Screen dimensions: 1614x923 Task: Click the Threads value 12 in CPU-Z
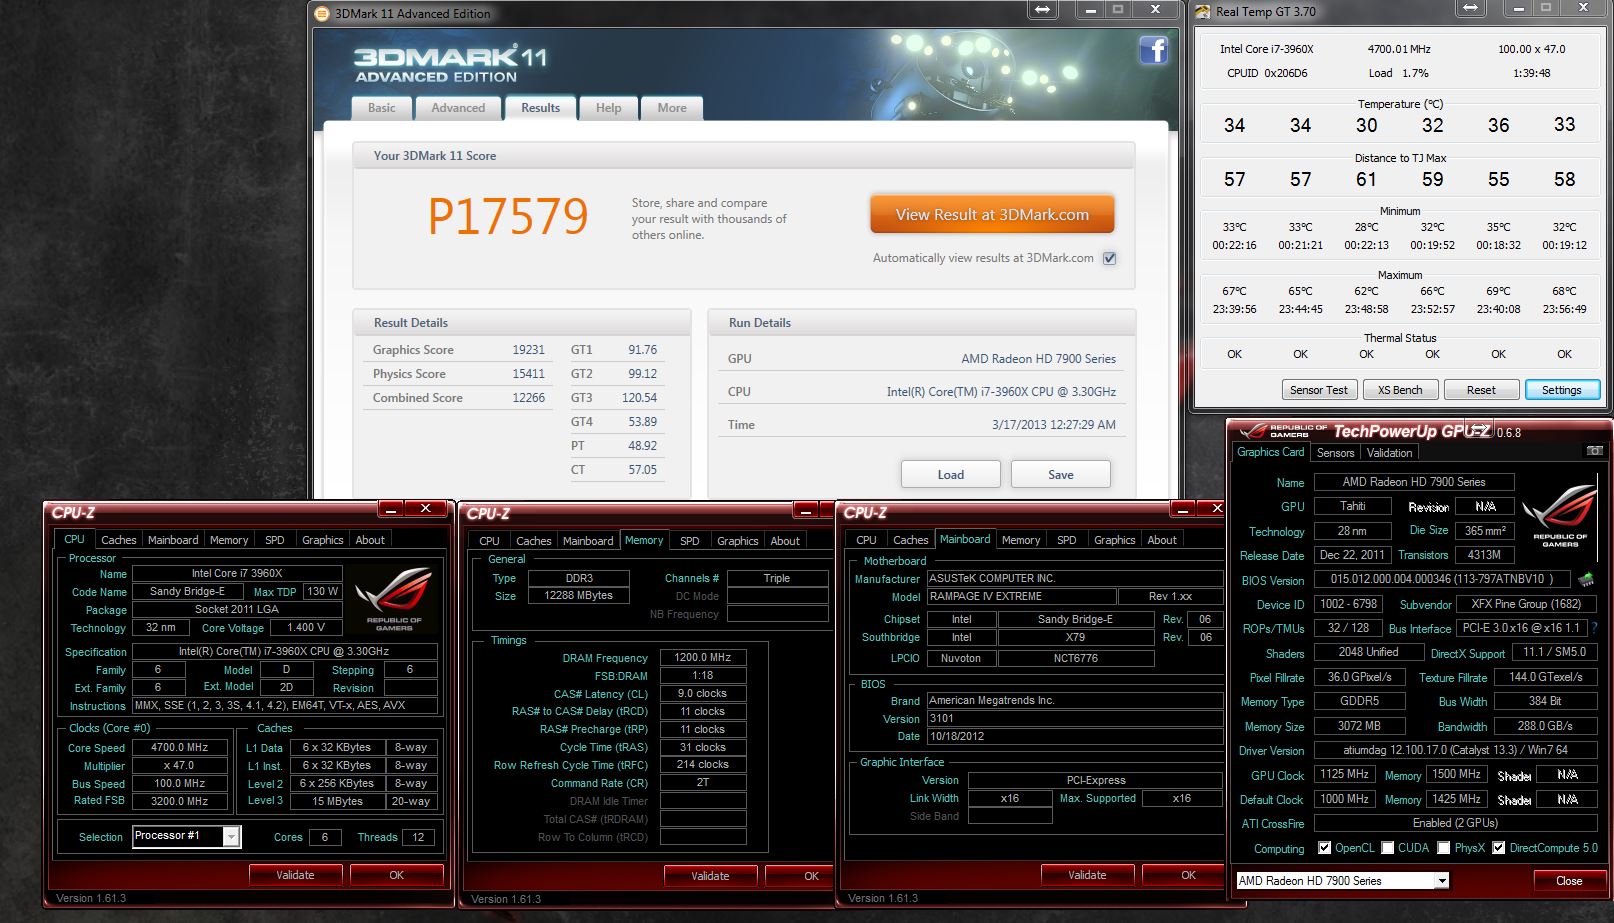pos(418,837)
